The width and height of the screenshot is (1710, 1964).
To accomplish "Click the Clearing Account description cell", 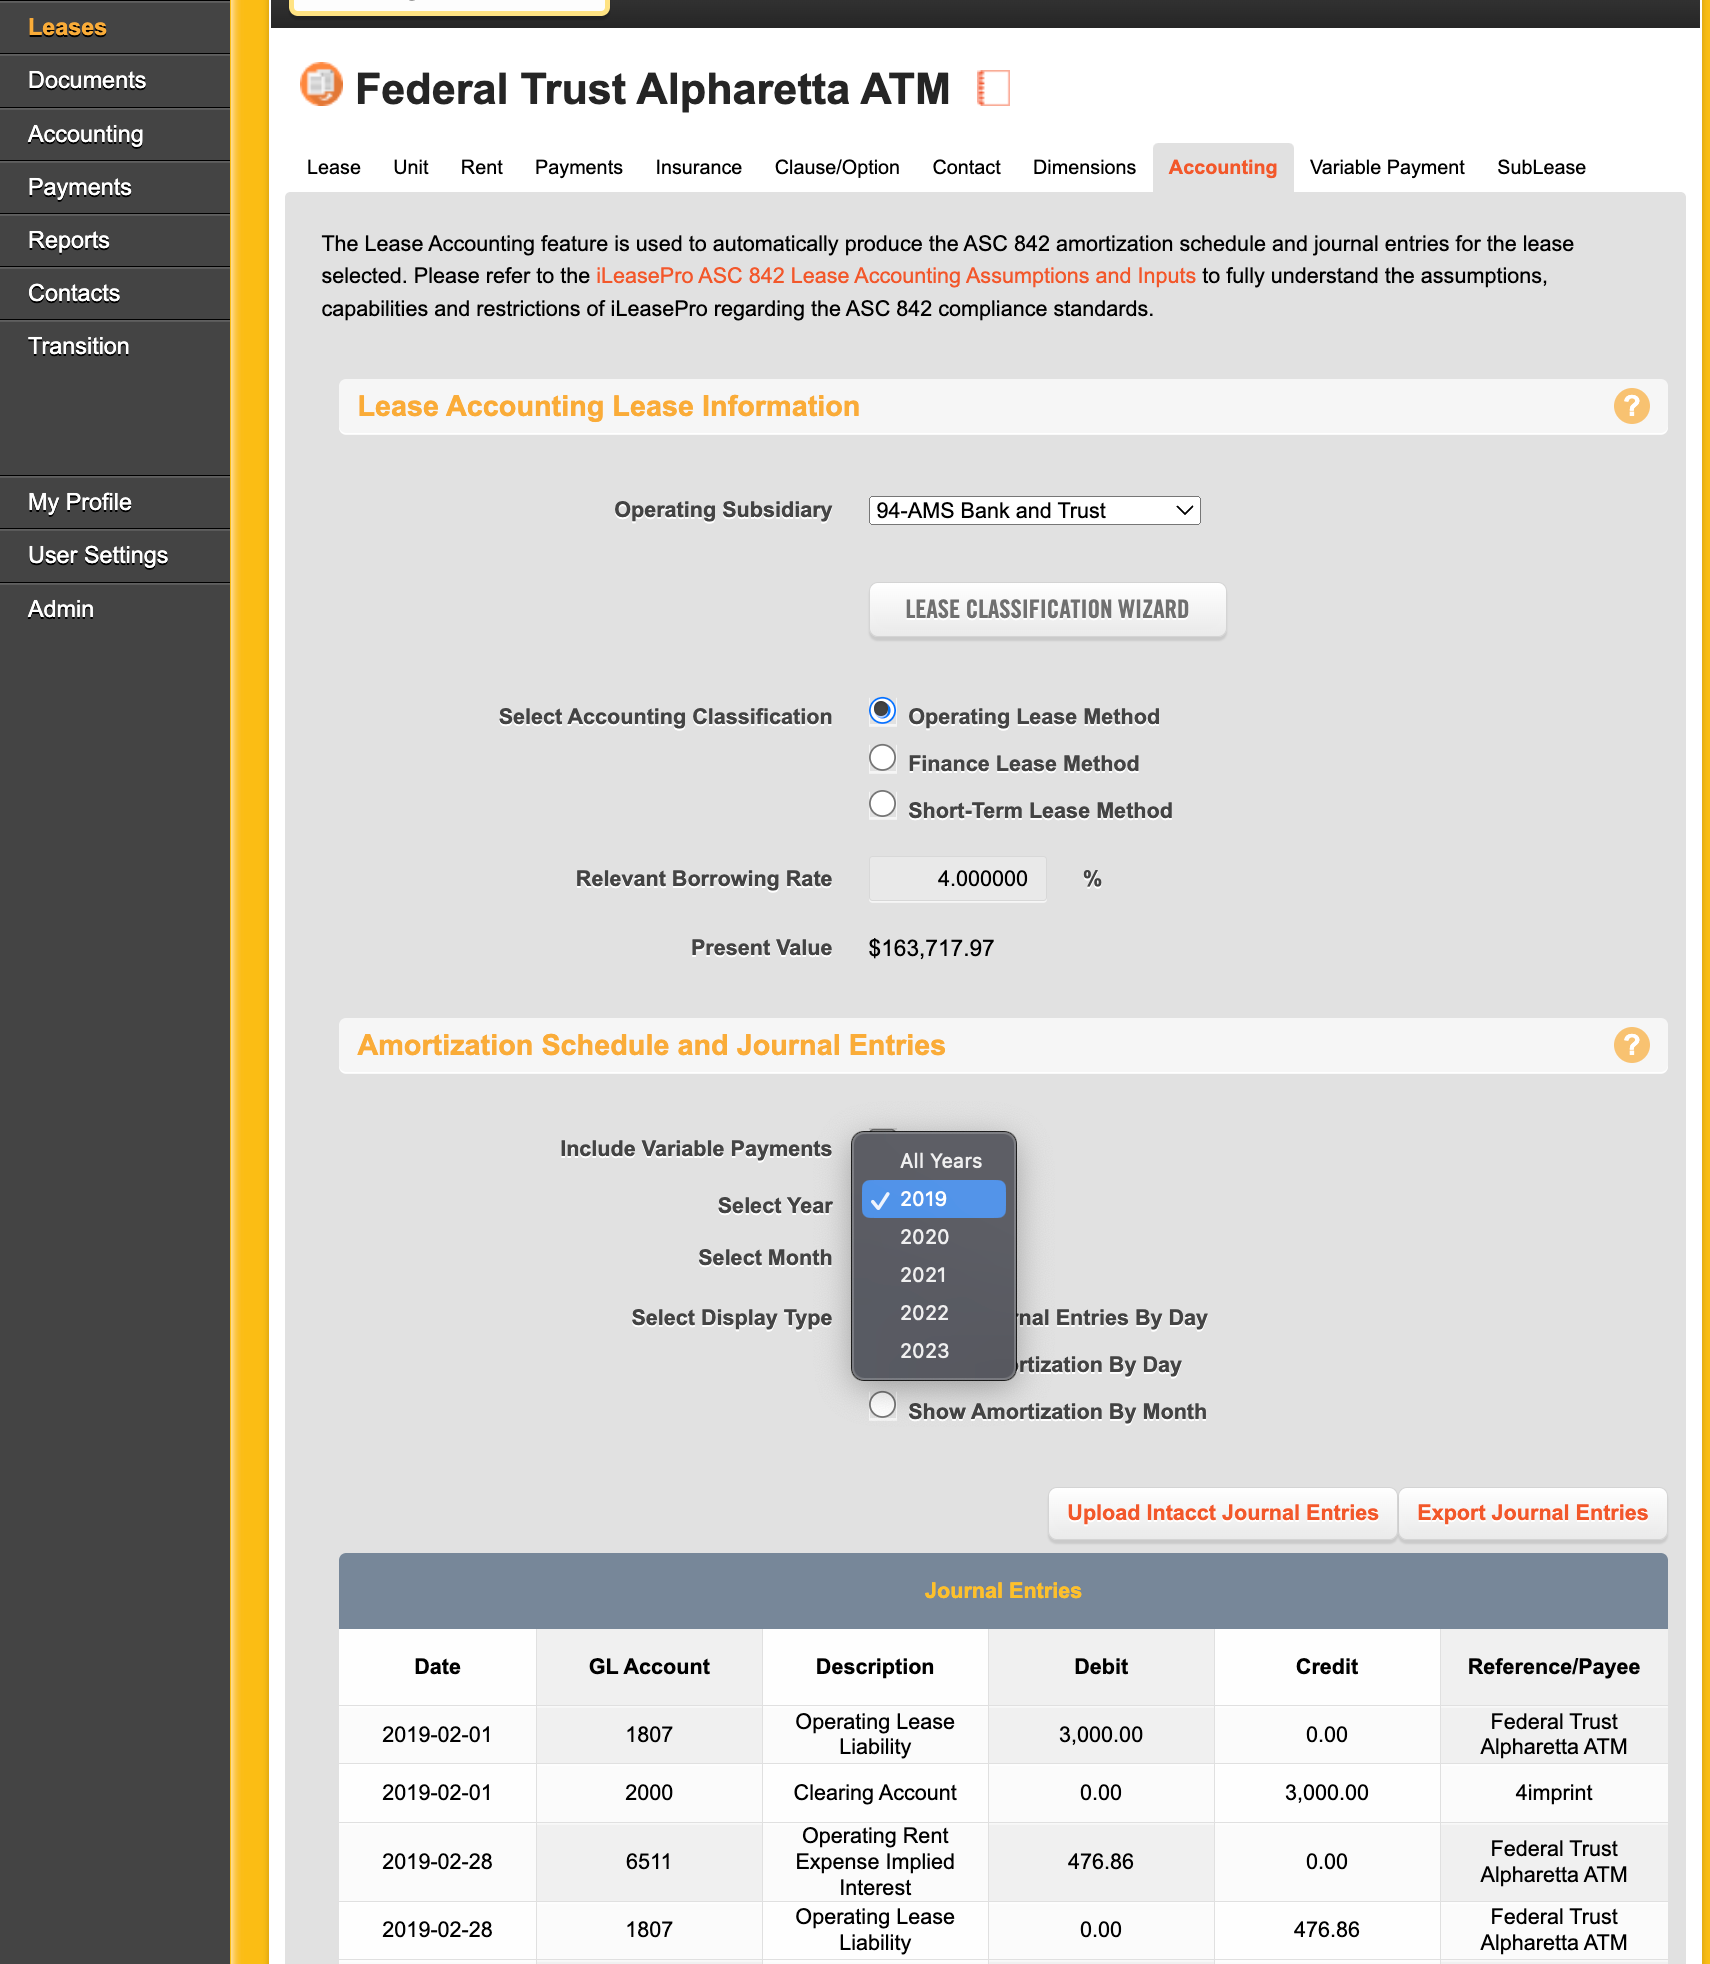I will coord(875,1793).
